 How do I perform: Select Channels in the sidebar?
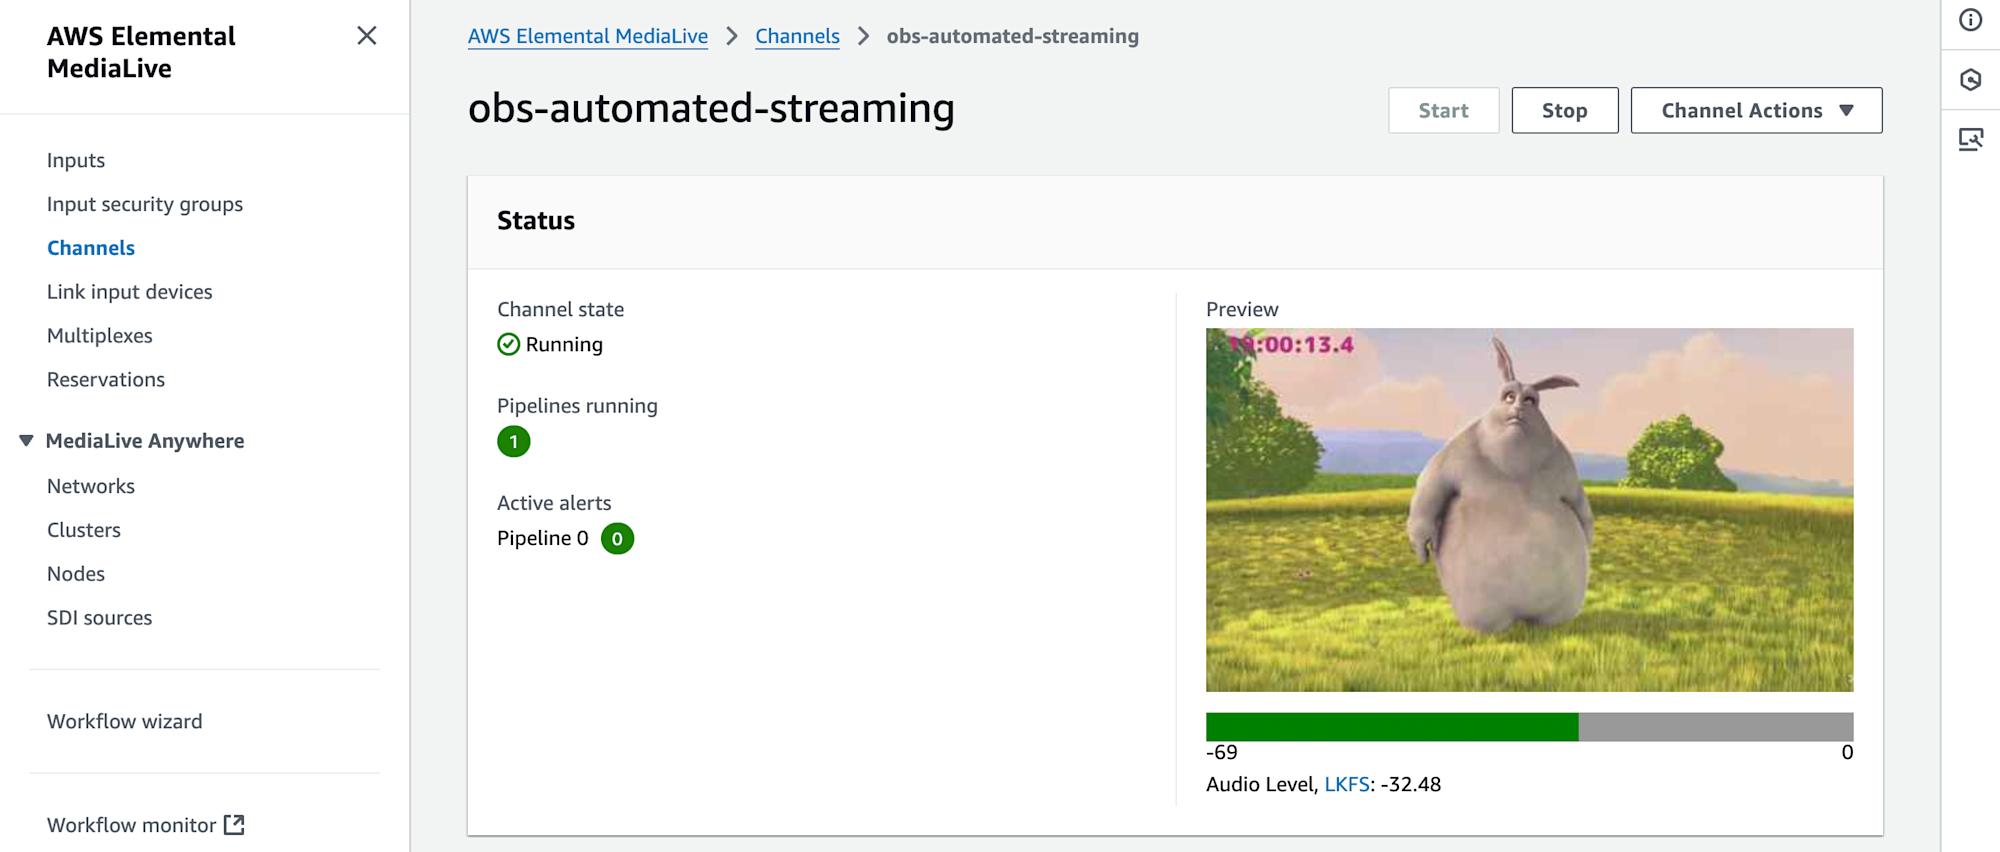click(91, 248)
